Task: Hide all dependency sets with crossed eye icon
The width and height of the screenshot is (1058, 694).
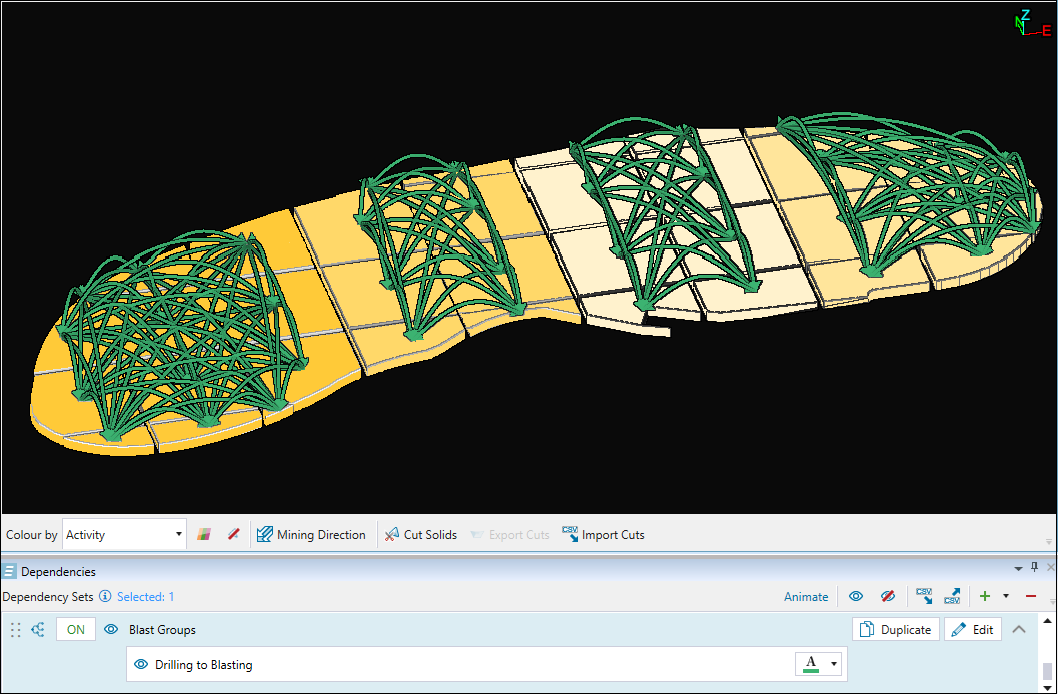Action: pos(888,596)
